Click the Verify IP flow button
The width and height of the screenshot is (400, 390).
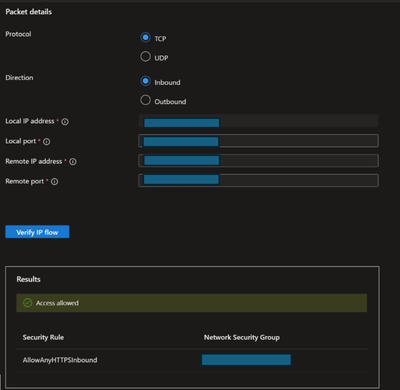pos(37,232)
